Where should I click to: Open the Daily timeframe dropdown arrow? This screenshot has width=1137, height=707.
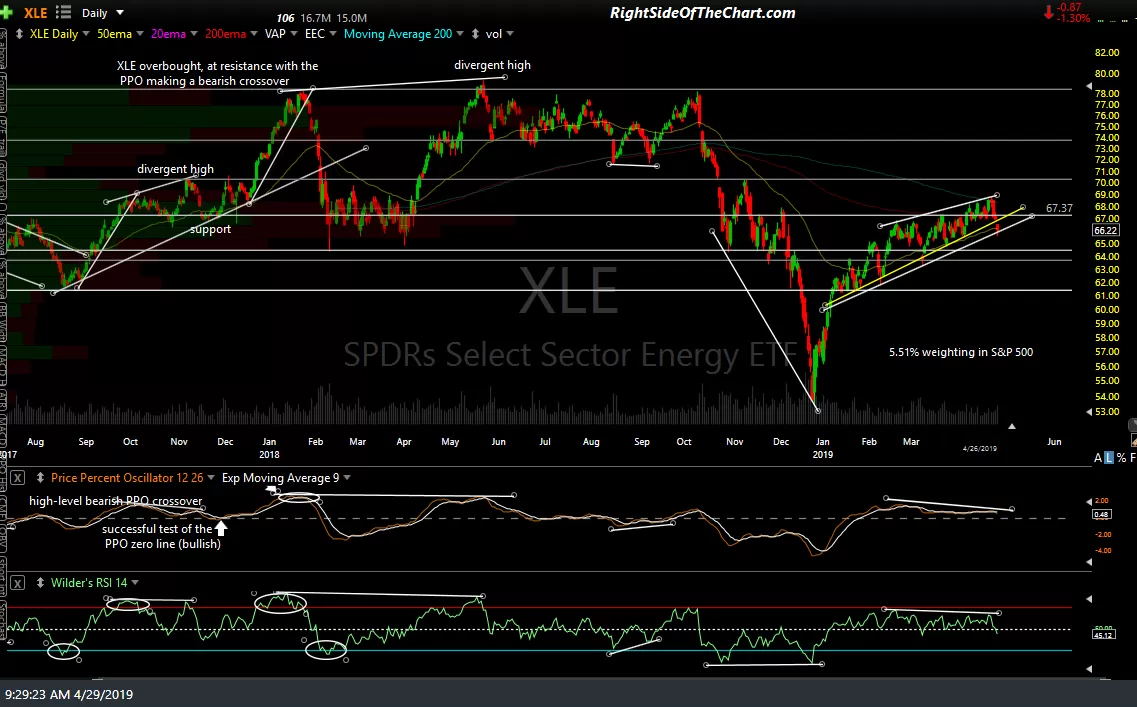click(x=120, y=12)
